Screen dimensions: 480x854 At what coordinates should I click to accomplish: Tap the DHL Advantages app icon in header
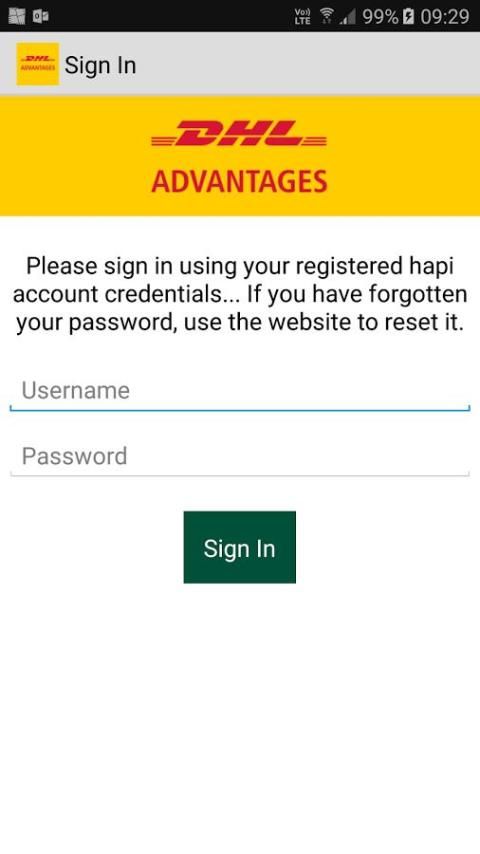[38, 64]
